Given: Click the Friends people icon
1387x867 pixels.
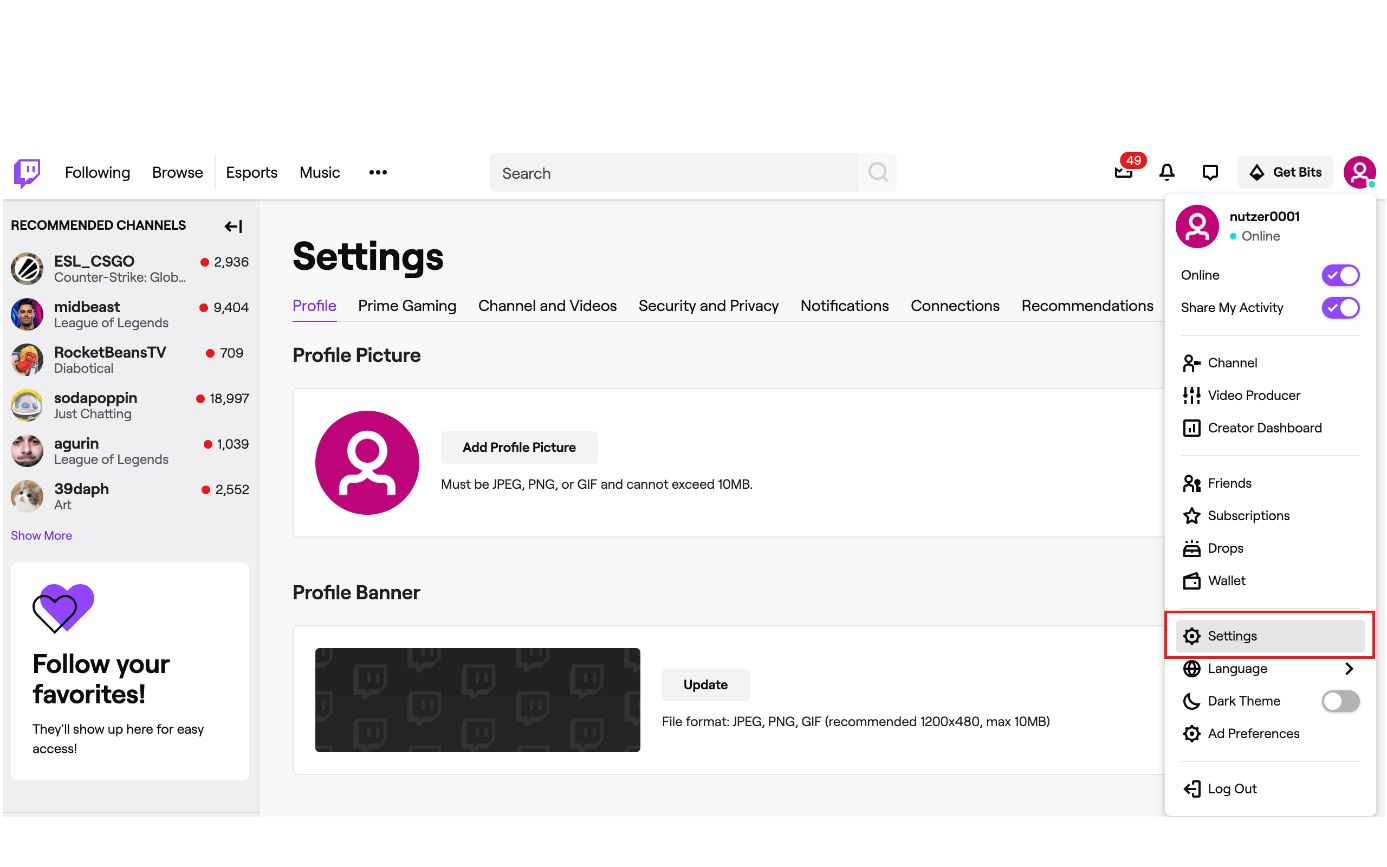Looking at the screenshot, I should coord(1191,483).
